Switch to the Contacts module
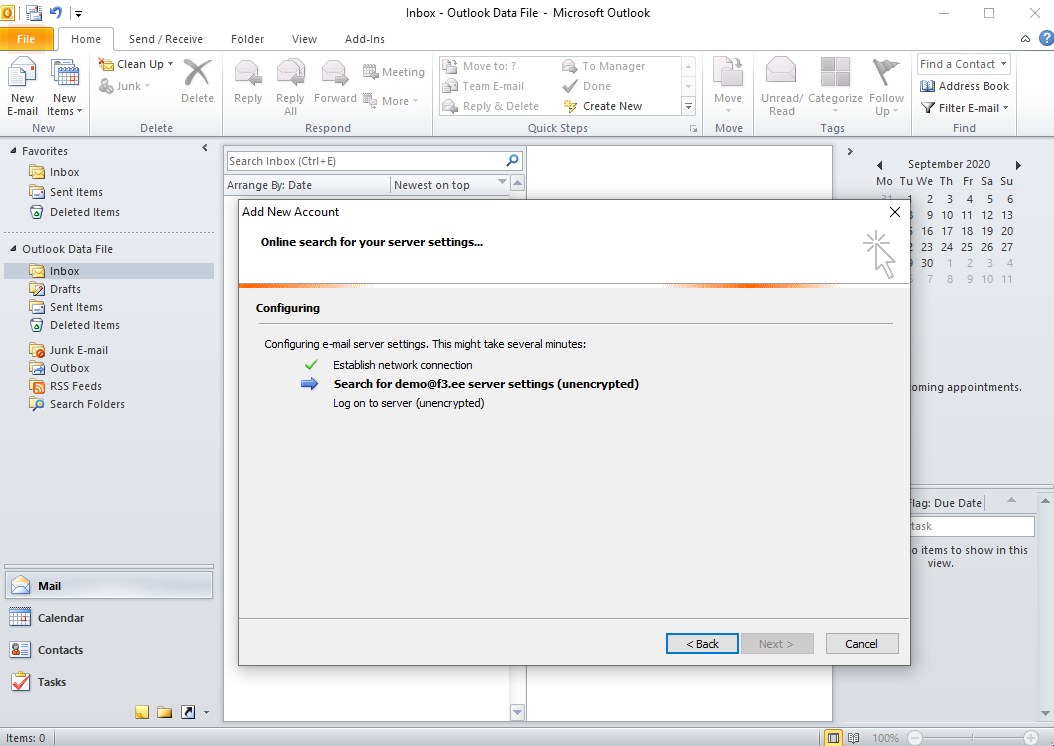 108,650
